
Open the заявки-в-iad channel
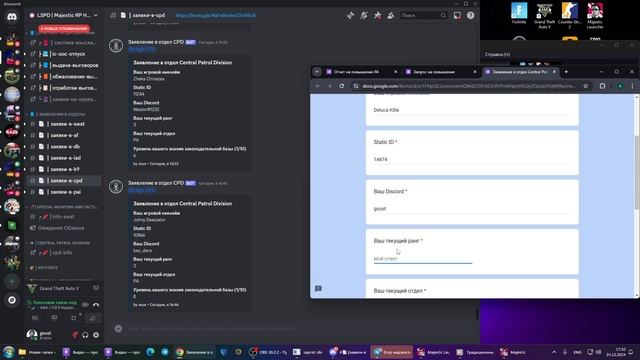pyautogui.click(x=64, y=158)
